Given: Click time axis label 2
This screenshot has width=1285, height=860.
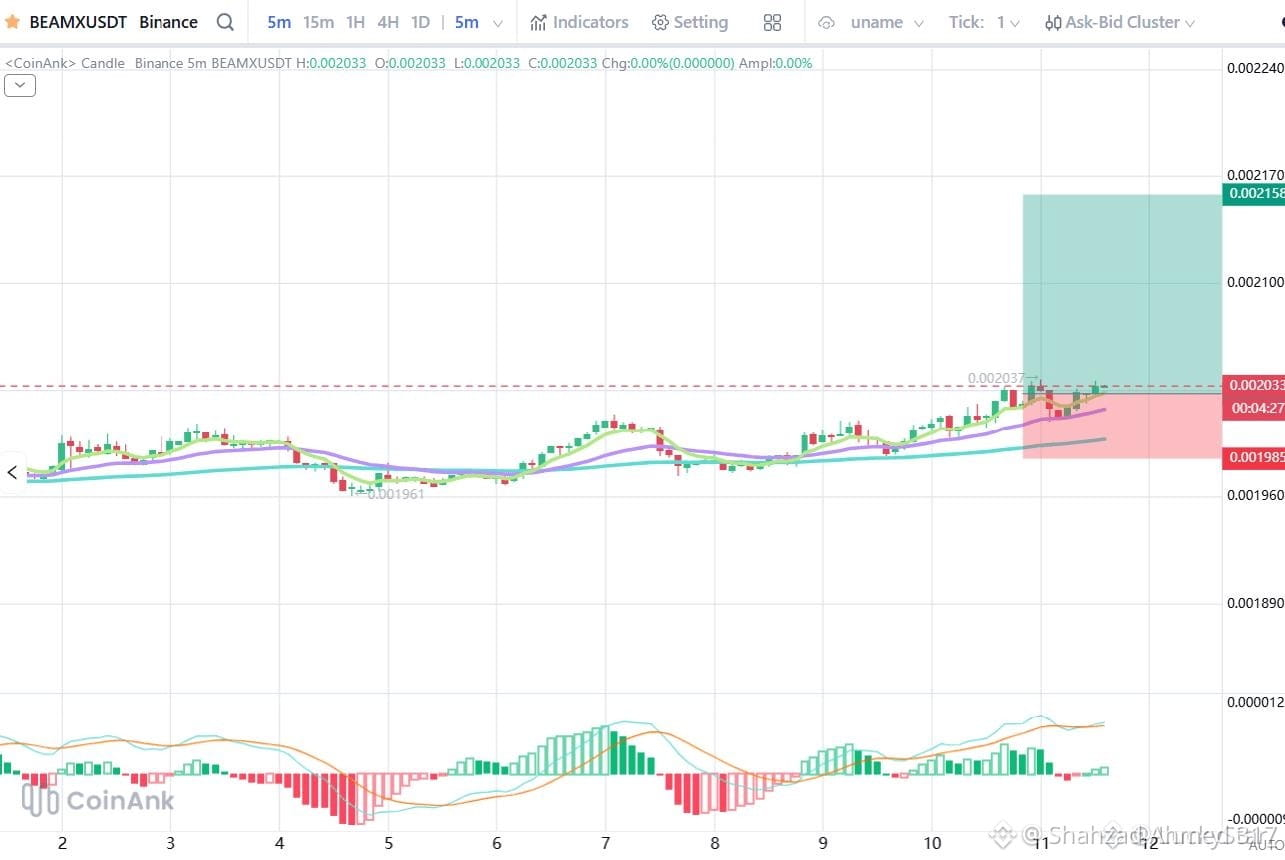Looking at the screenshot, I should click(x=62, y=843).
